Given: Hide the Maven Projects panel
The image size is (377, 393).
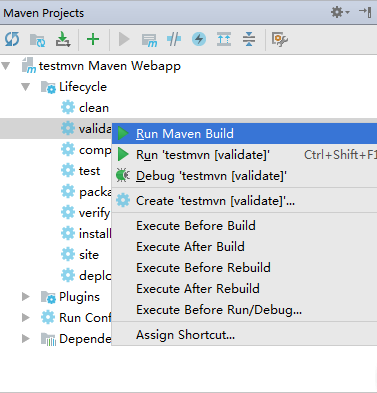Looking at the screenshot, I should [x=366, y=12].
